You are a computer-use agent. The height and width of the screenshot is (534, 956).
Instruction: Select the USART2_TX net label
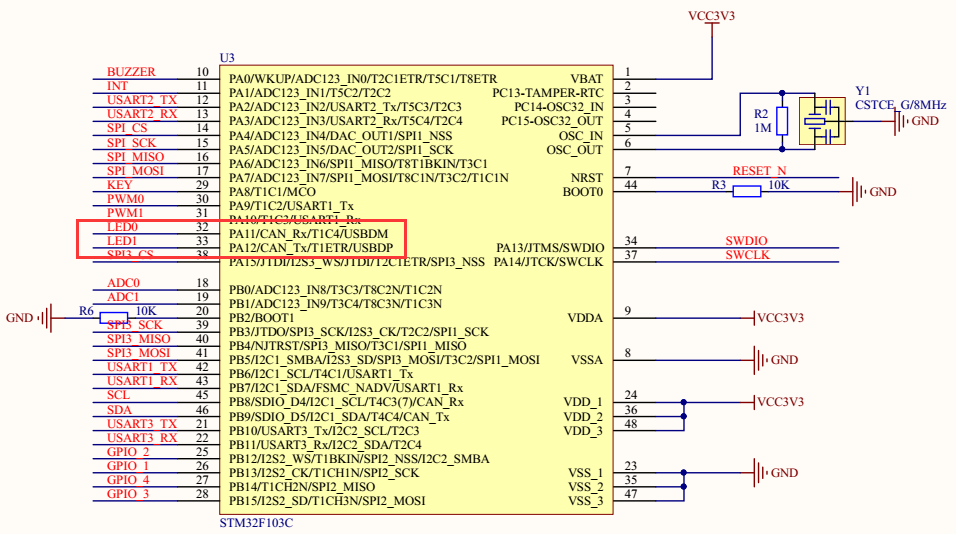tap(142, 100)
